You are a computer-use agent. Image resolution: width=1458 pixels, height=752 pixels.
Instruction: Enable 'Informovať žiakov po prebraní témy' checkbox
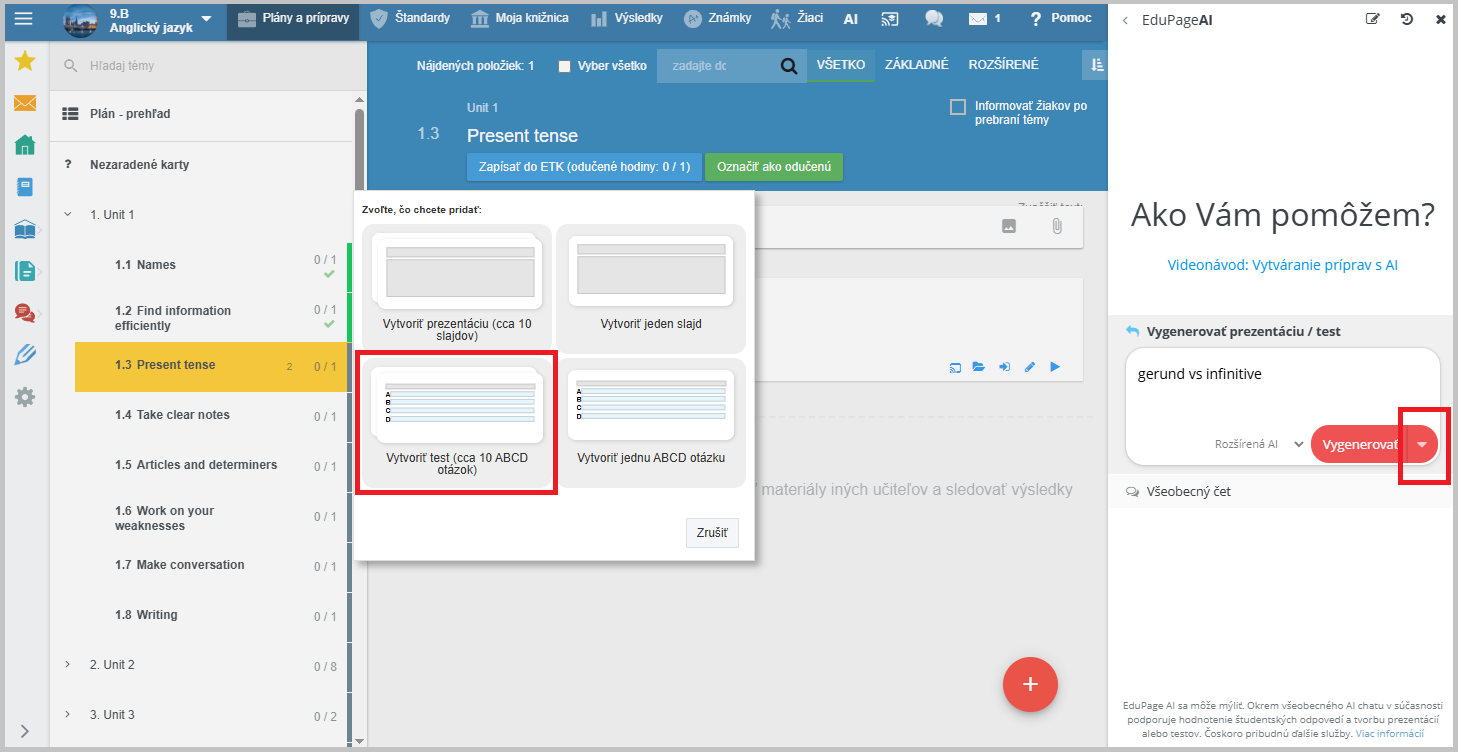(x=958, y=107)
